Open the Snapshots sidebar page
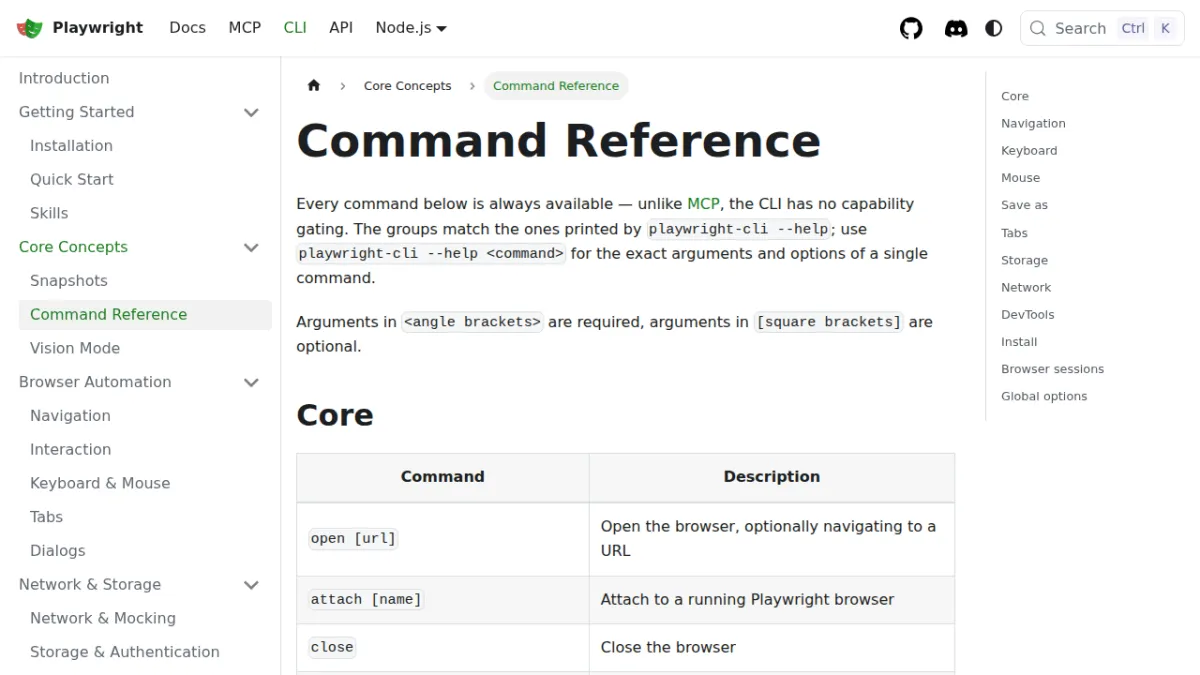The image size is (1200, 675). pos(69,281)
